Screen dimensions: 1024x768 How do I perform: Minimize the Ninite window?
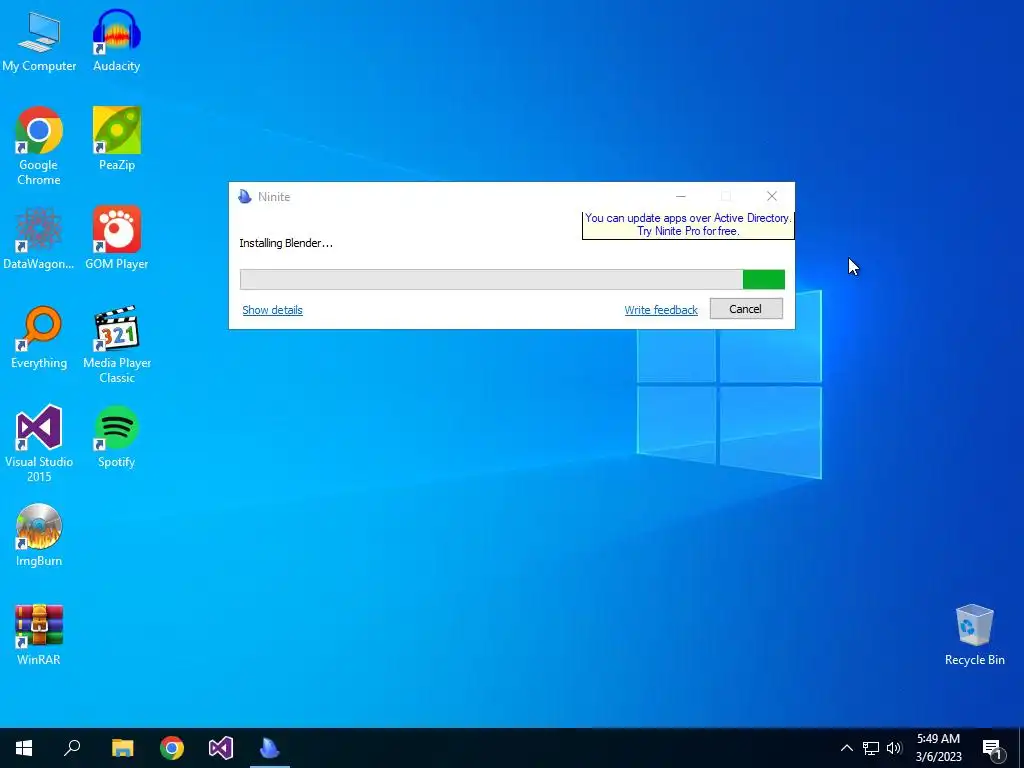680,196
